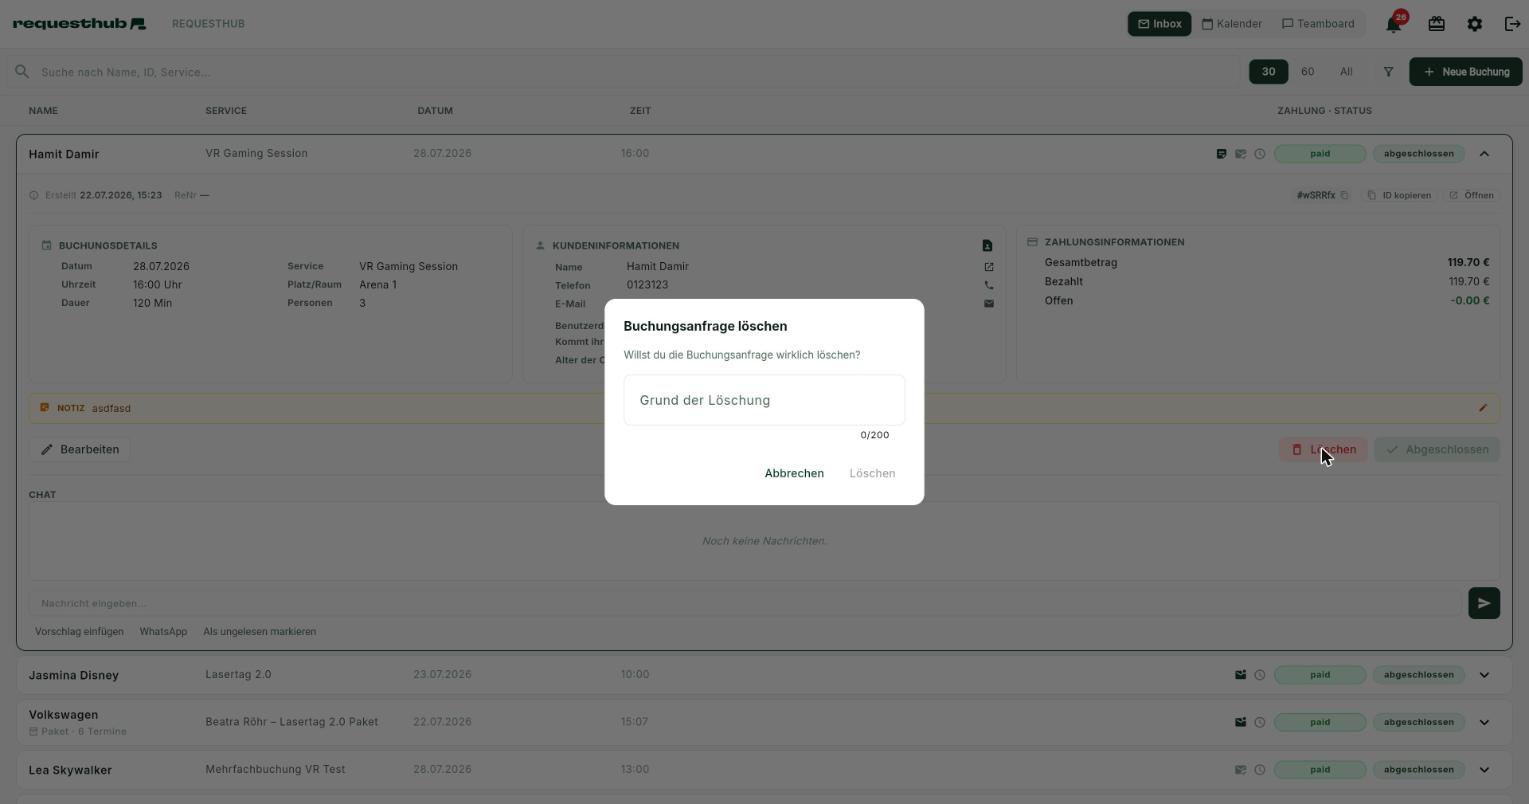Image resolution: width=1529 pixels, height=804 pixels.
Task: Expand the Volkswagen booking row
Action: coord(1484,722)
